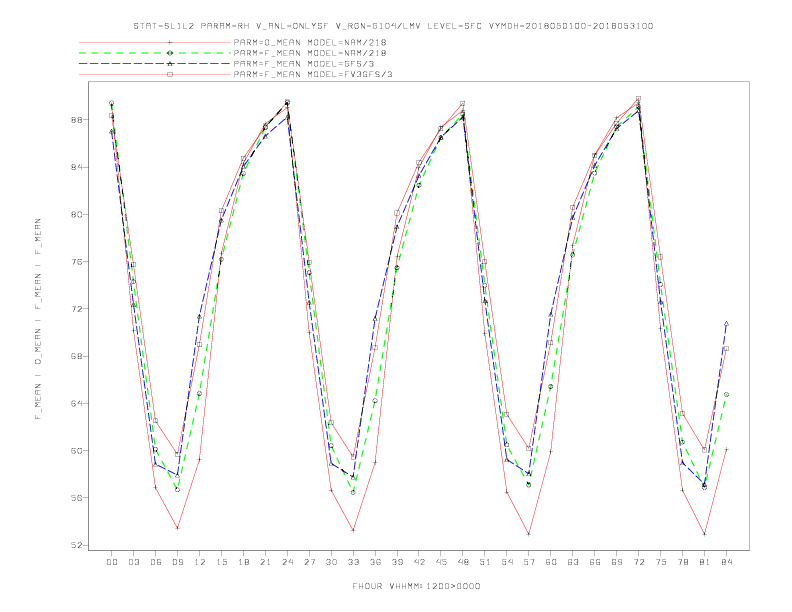Select legend entry PARM=F_MEAN MODEL=FV3GFS/3
Image resolution: width=792 pixels, height=612 pixels.
(313, 74)
